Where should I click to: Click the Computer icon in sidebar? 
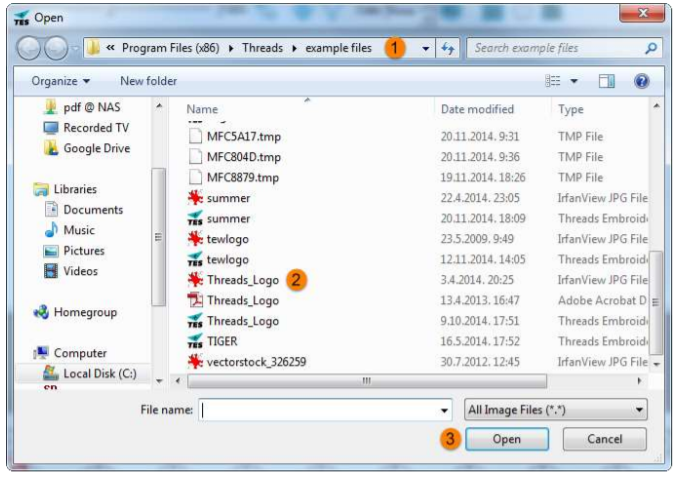pyautogui.click(x=41, y=353)
